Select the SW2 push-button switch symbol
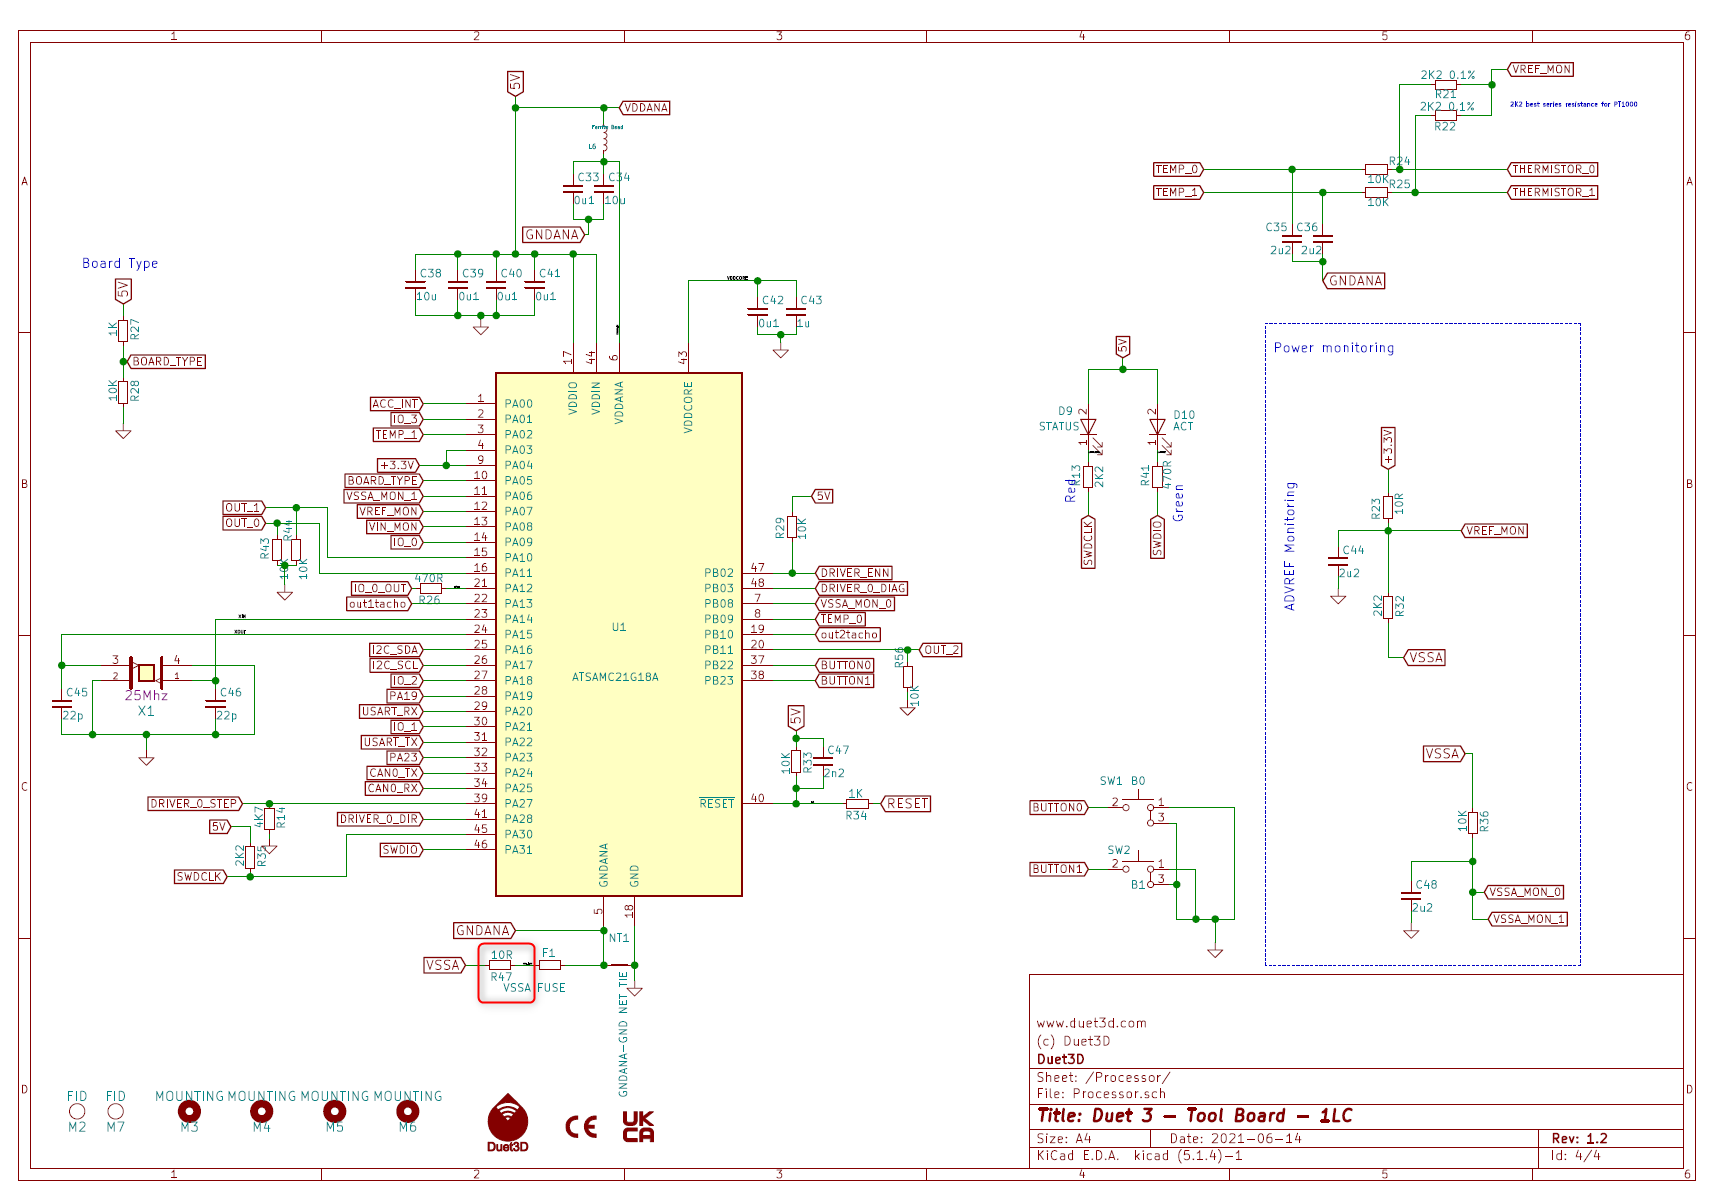1709x1187 pixels. [x=1140, y=870]
